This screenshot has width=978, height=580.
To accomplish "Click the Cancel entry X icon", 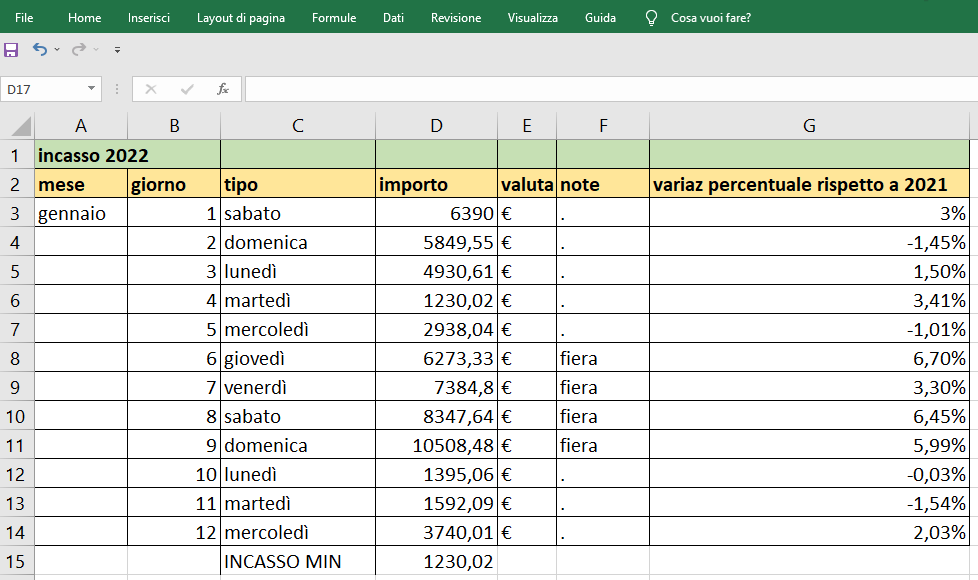I will click(150, 89).
